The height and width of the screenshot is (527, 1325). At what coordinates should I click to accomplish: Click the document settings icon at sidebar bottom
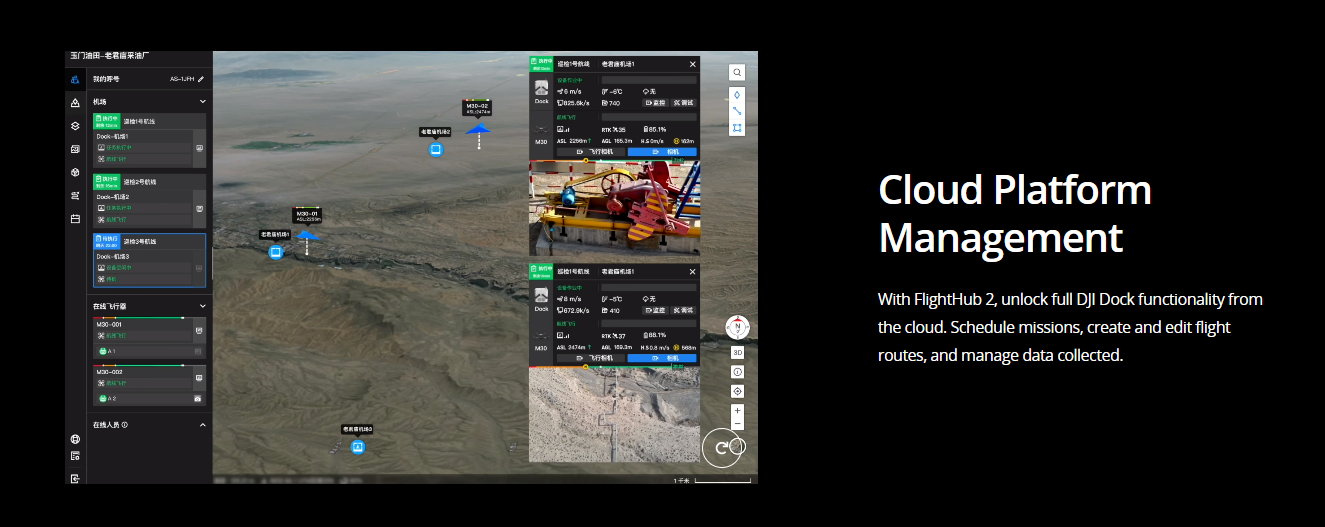75,456
